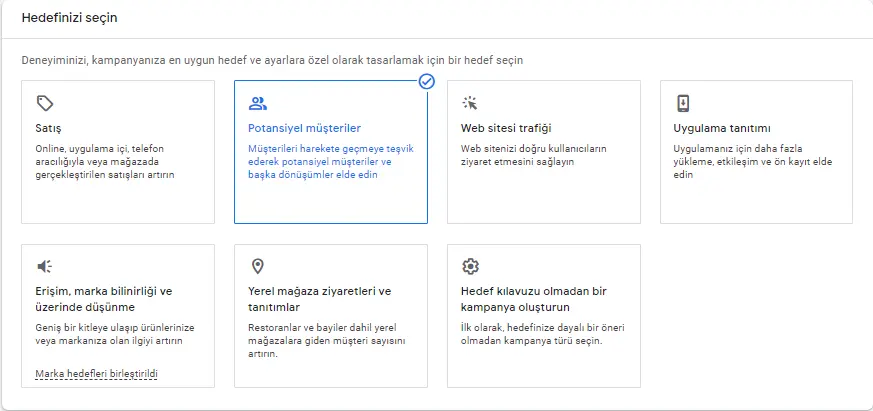Screen dimensions: 873x411
Task: Click the price tag icon on the Satış card
Action: [45, 103]
